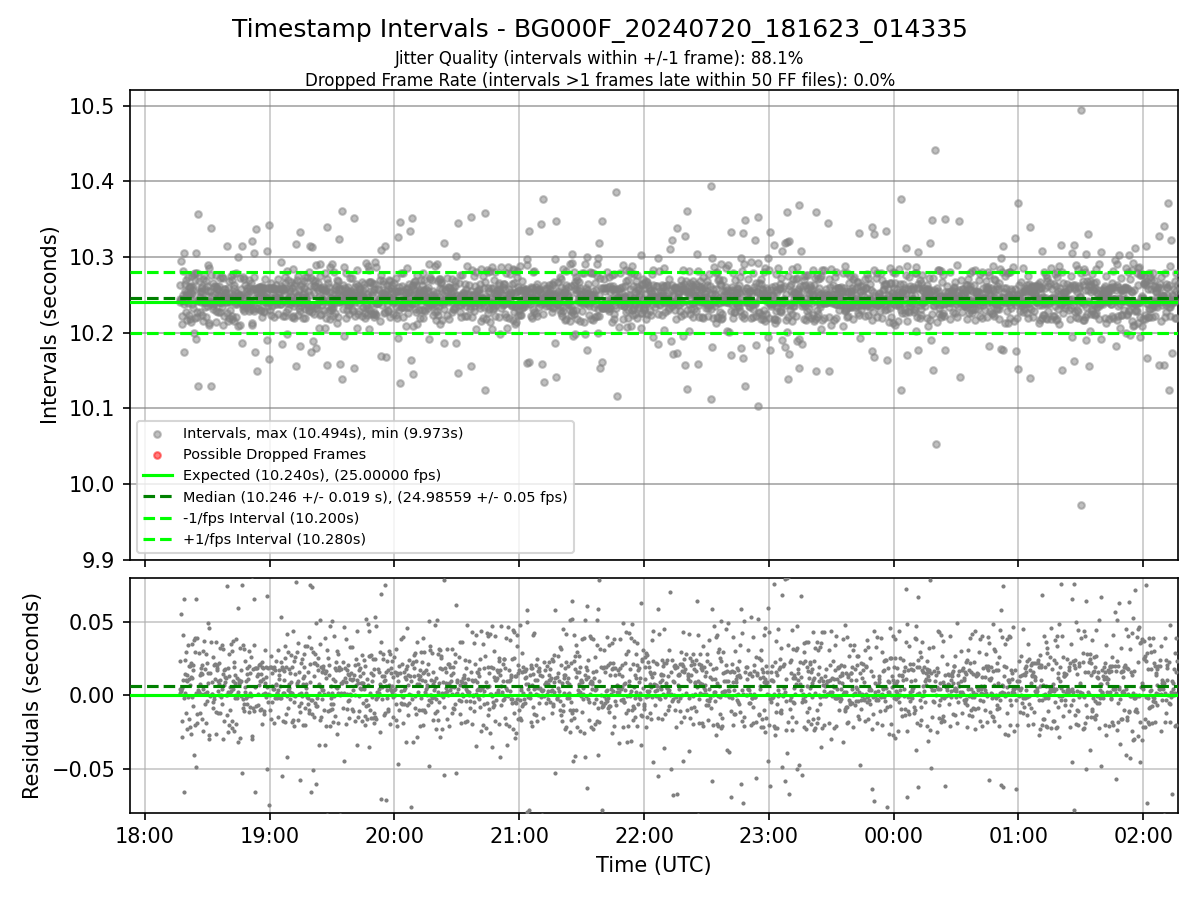1200x900 pixels.
Task: Click the 01:00 time tick label
Action: coord(1018,834)
